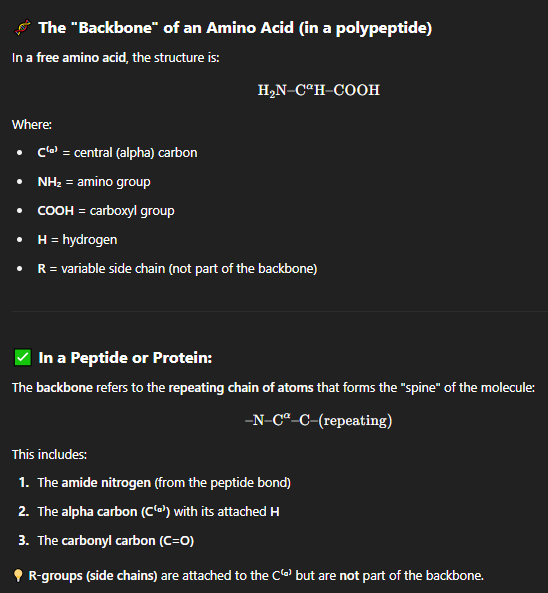Click the Backbone of an Amino Acid heading
The height and width of the screenshot is (593, 548).
tap(235, 28)
